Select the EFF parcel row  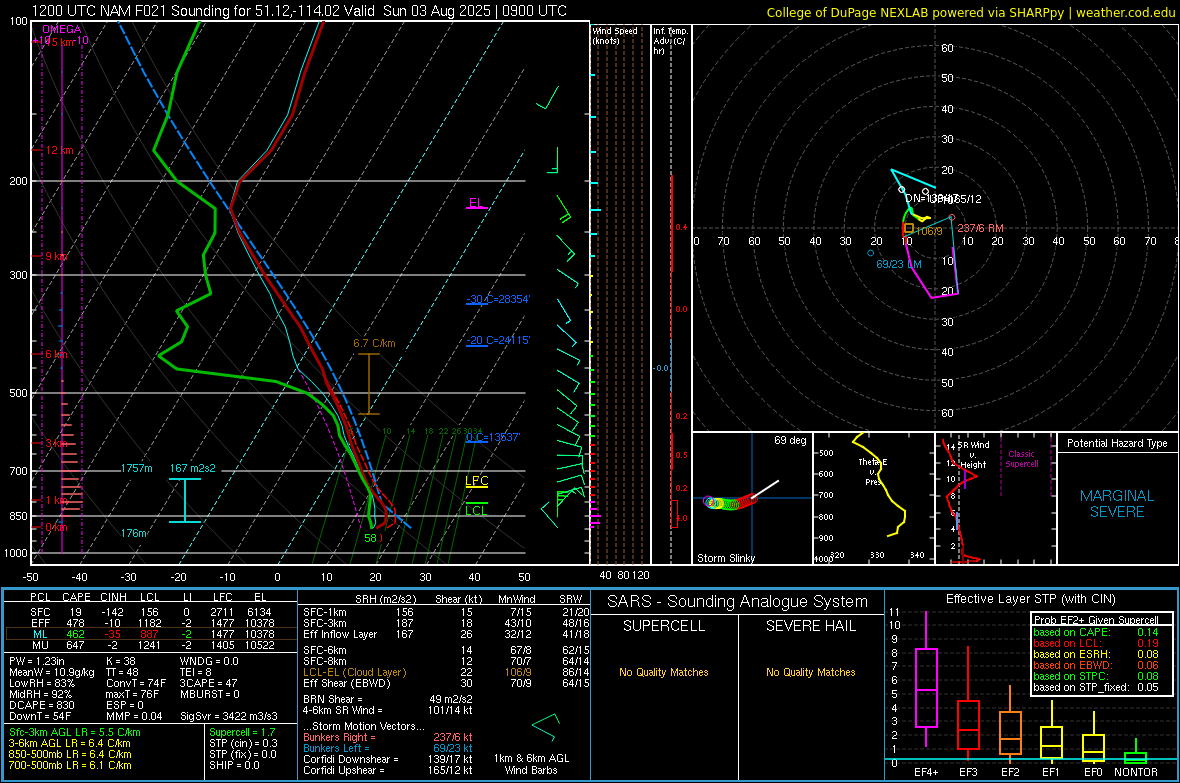[150, 623]
